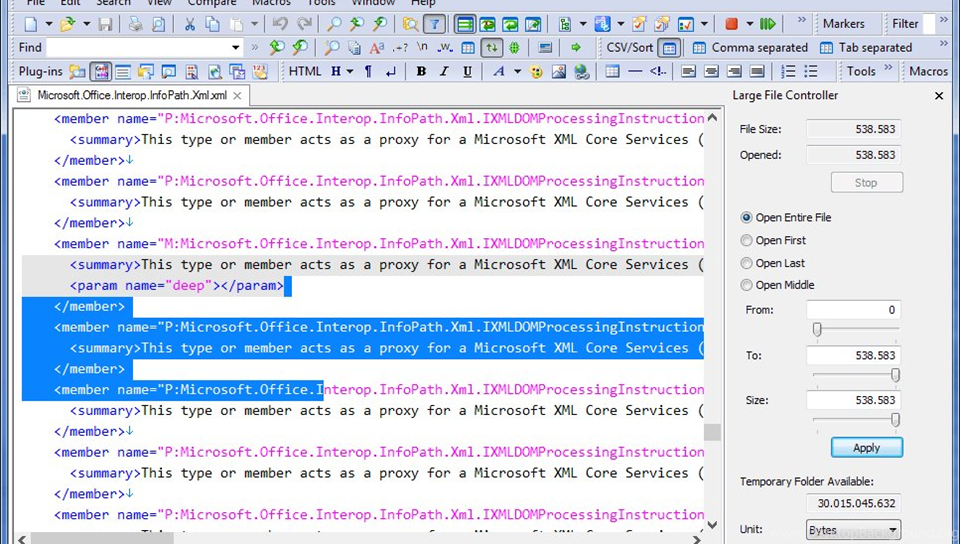Click the Markers toolbar label
Viewport: 960px width, 544px height.
[x=844, y=24]
